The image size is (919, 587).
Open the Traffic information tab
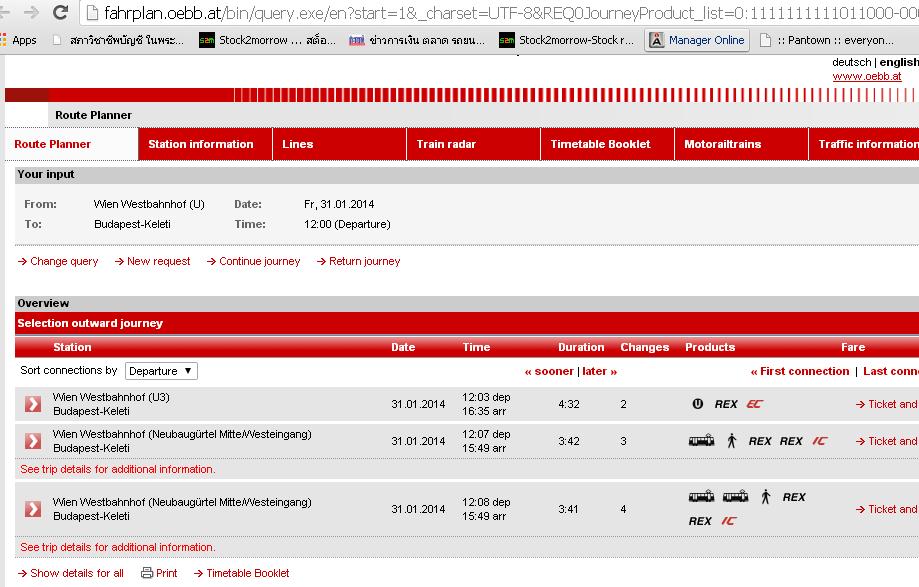864,144
